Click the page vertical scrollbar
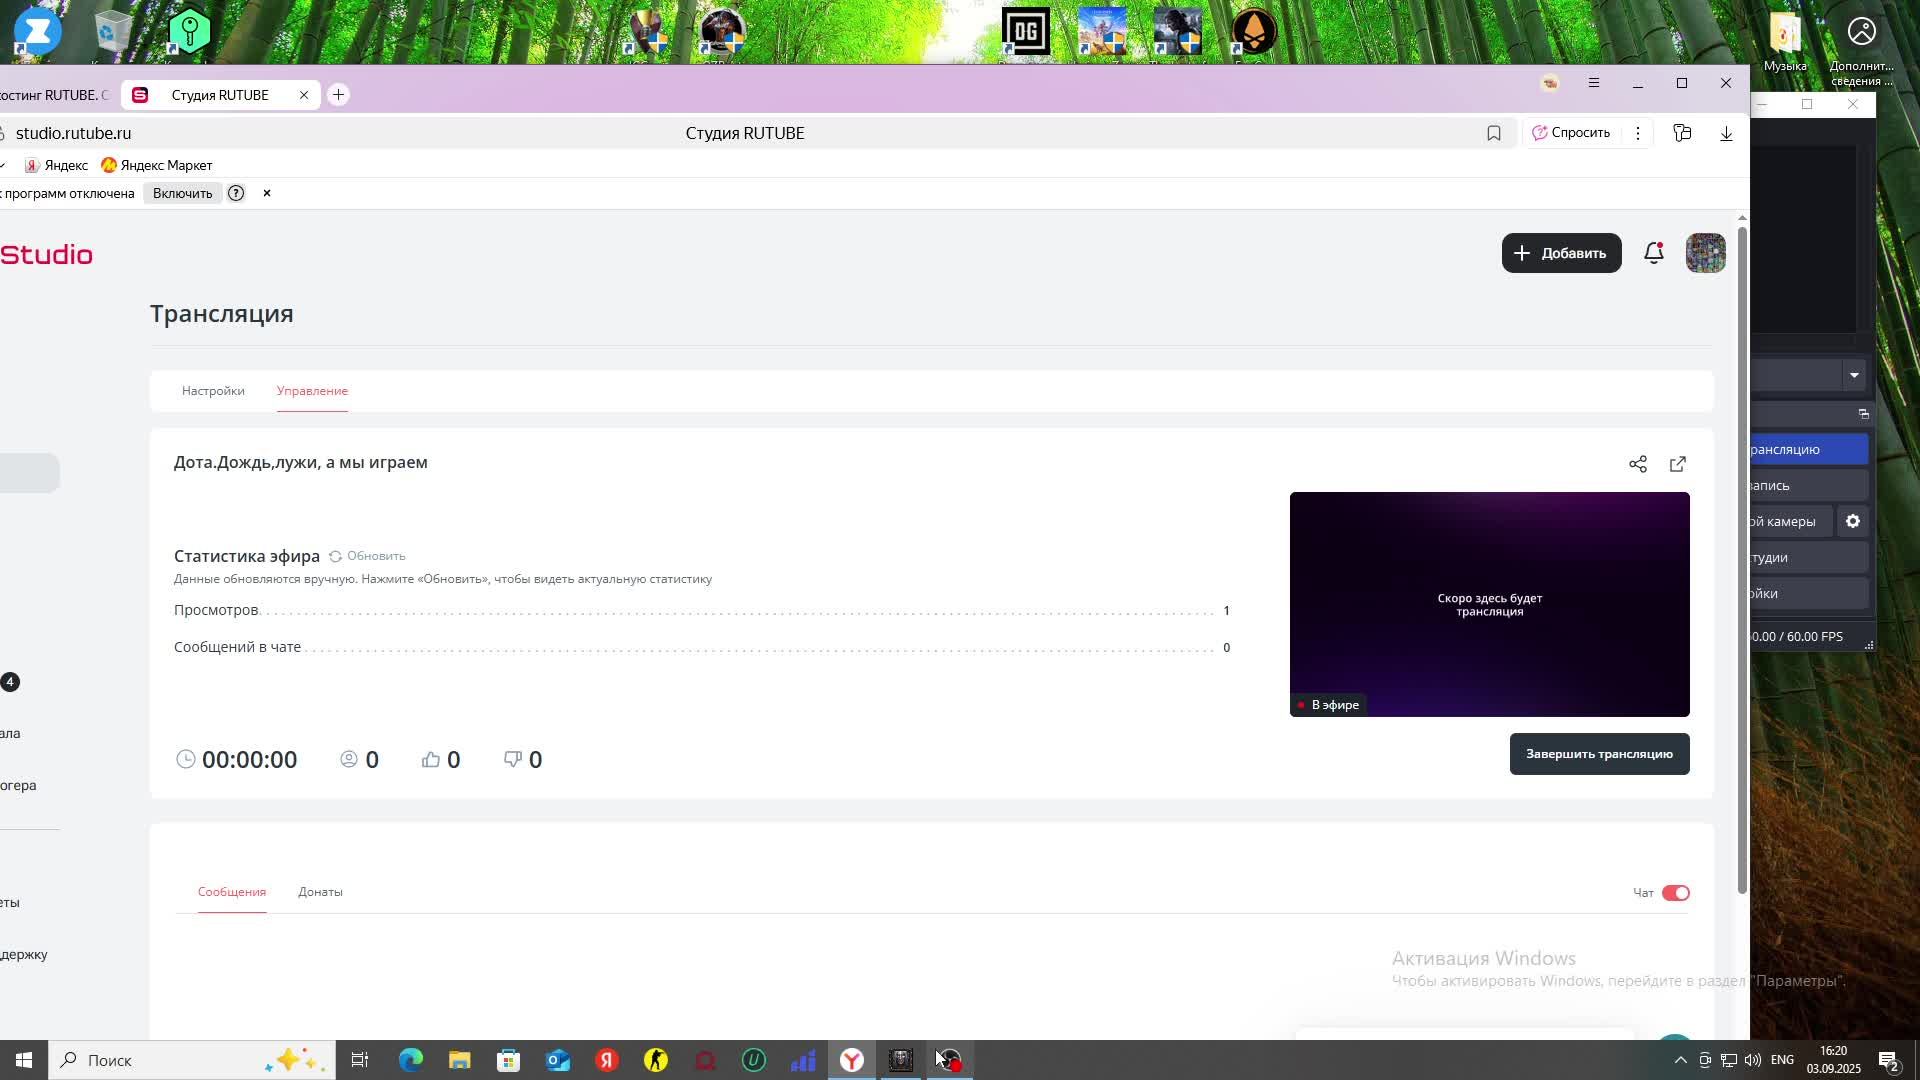The width and height of the screenshot is (1920, 1080). pos(1742,560)
